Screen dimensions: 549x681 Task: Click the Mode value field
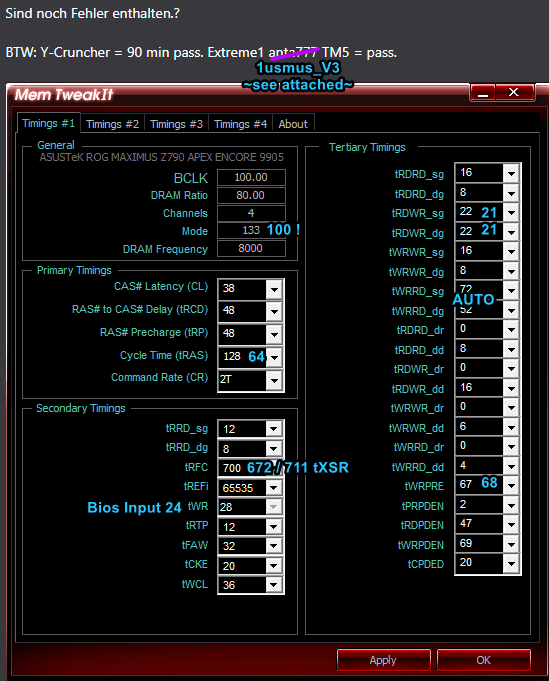click(x=251, y=230)
